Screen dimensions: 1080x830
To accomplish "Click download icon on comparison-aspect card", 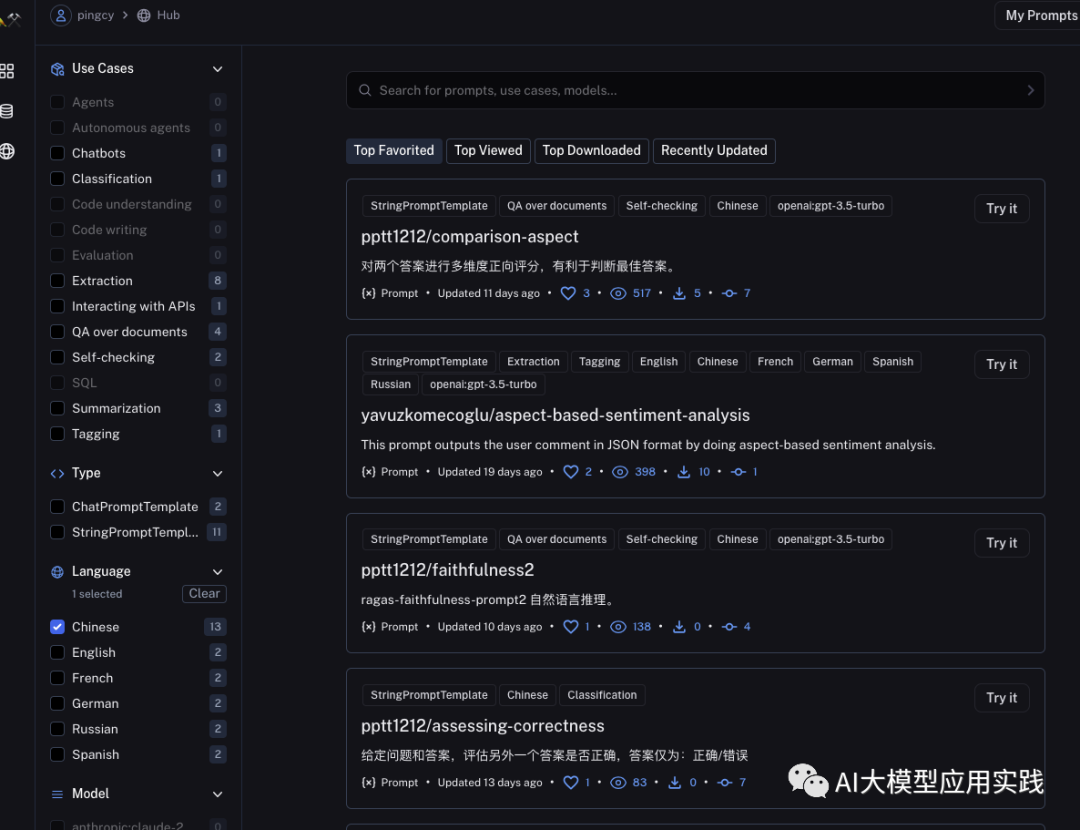I will (679, 293).
